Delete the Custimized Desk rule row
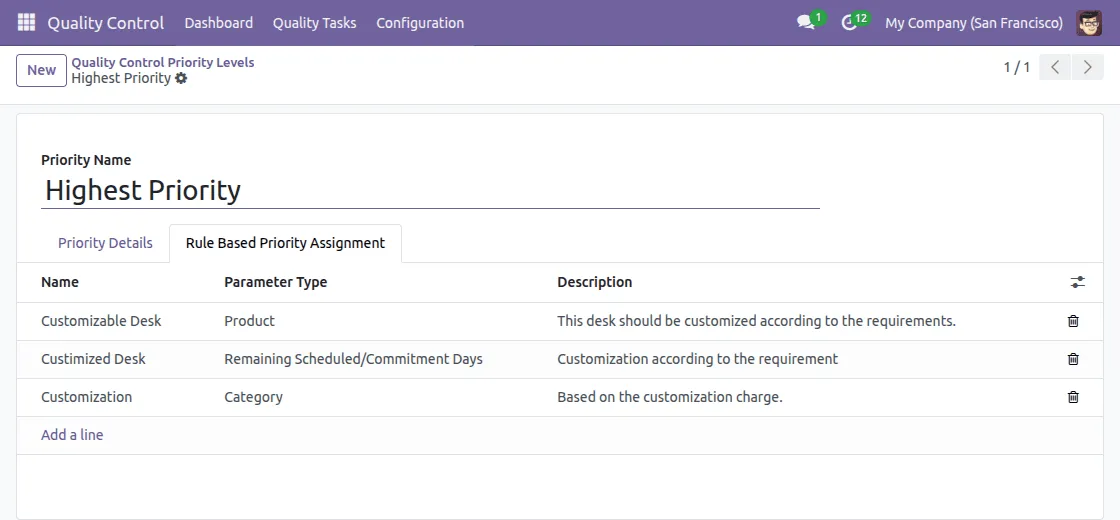The width and height of the screenshot is (1120, 520). click(x=1073, y=359)
